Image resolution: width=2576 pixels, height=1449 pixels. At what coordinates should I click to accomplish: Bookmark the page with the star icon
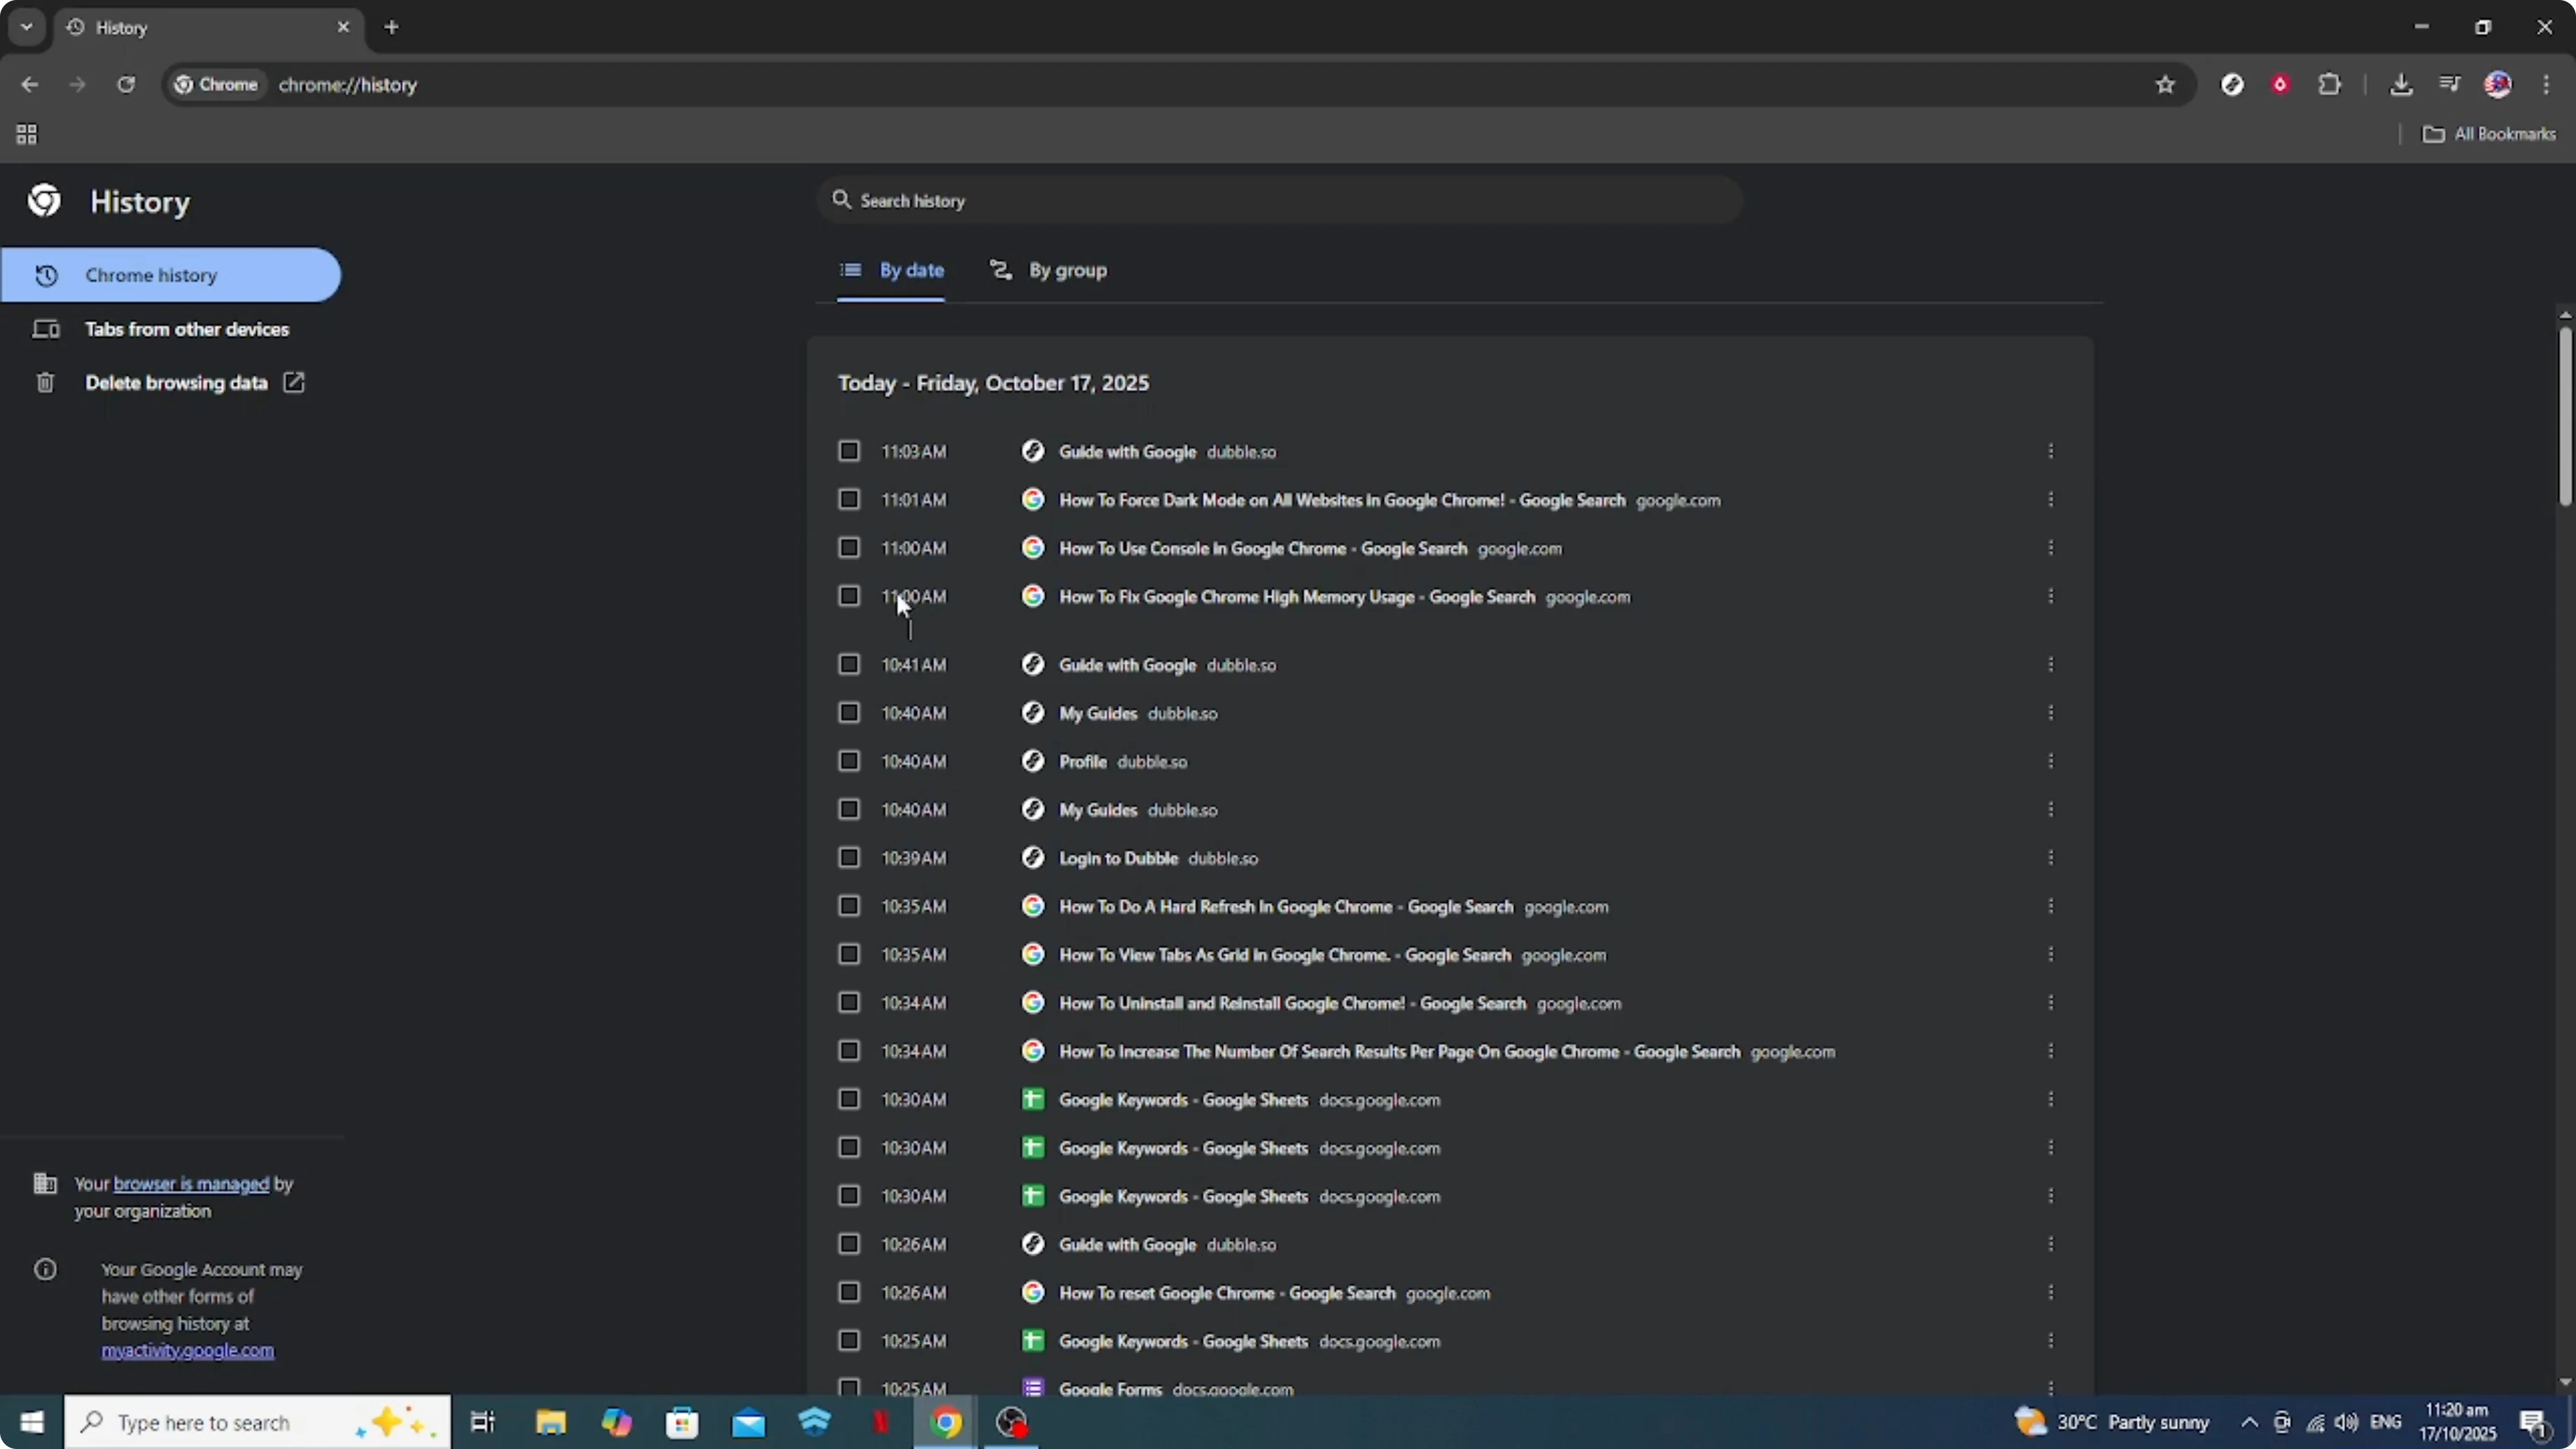click(x=2164, y=85)
